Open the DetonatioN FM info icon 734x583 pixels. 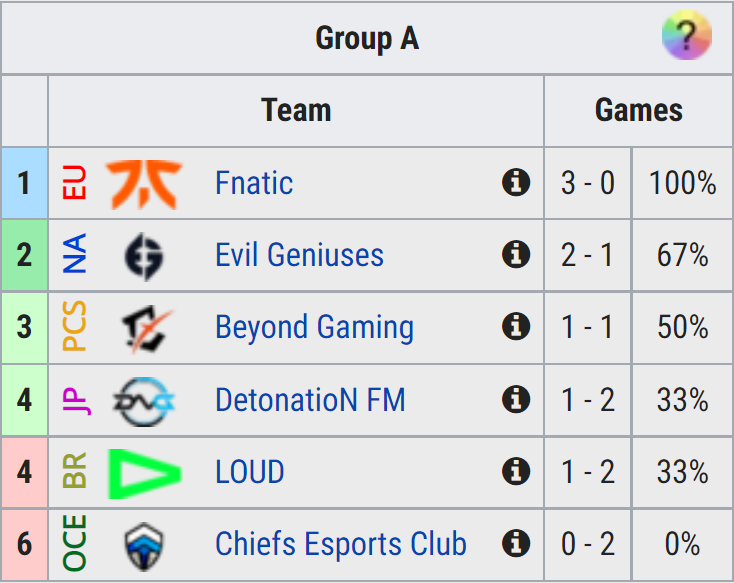click(516, 399)
